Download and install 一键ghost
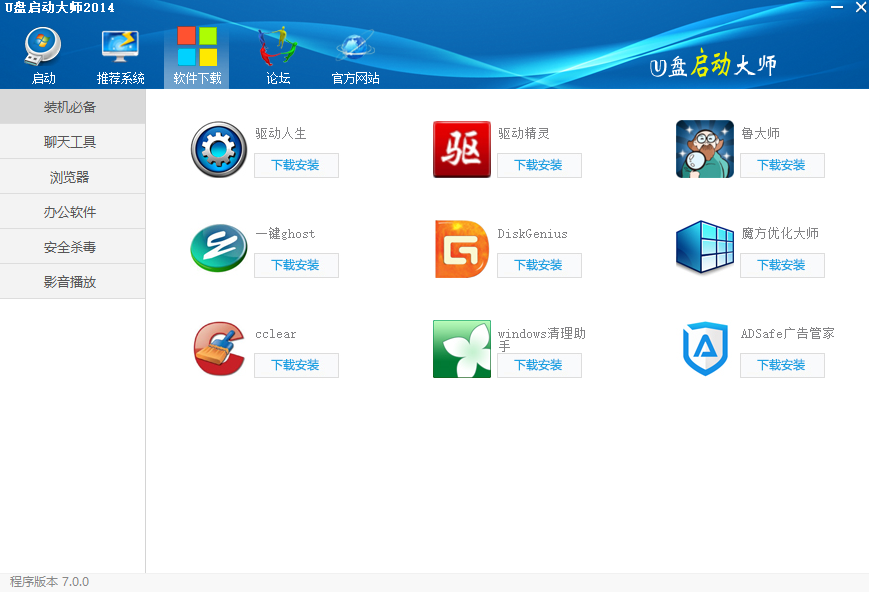Image resolution: width=869 pixels, height=592 pixels. [296, 265]
